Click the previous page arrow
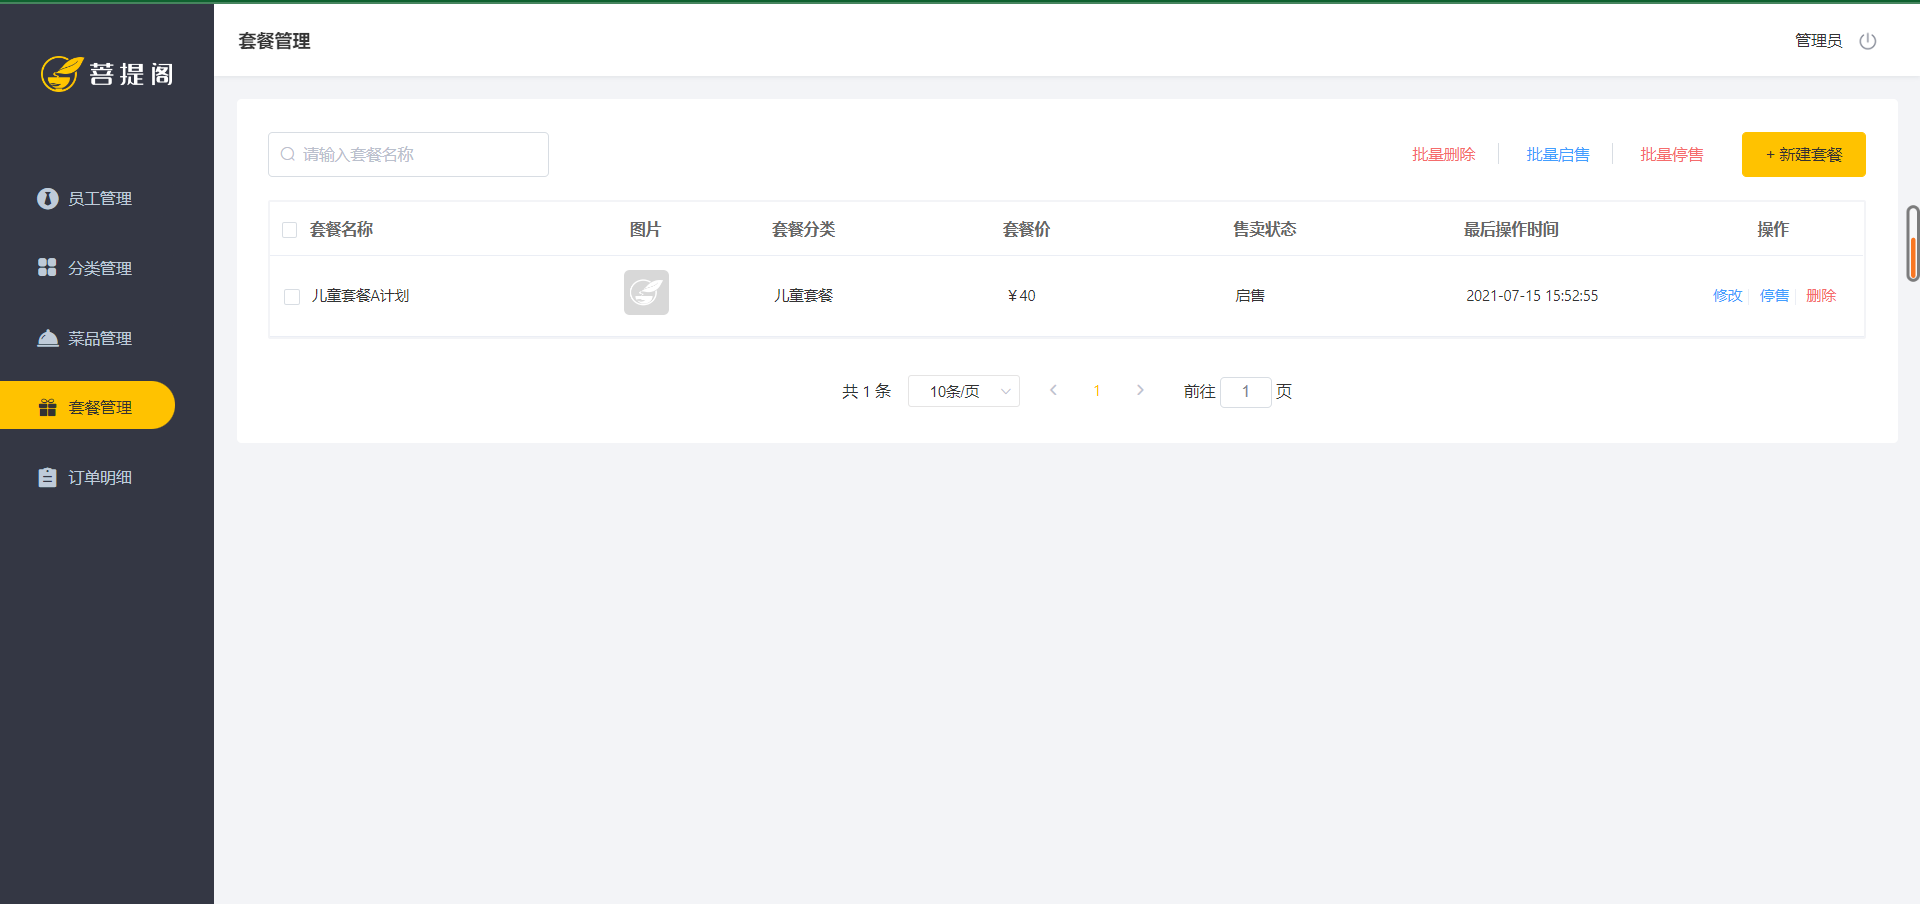Viewport: 1920px width, 904px height. coord(1053,390)
